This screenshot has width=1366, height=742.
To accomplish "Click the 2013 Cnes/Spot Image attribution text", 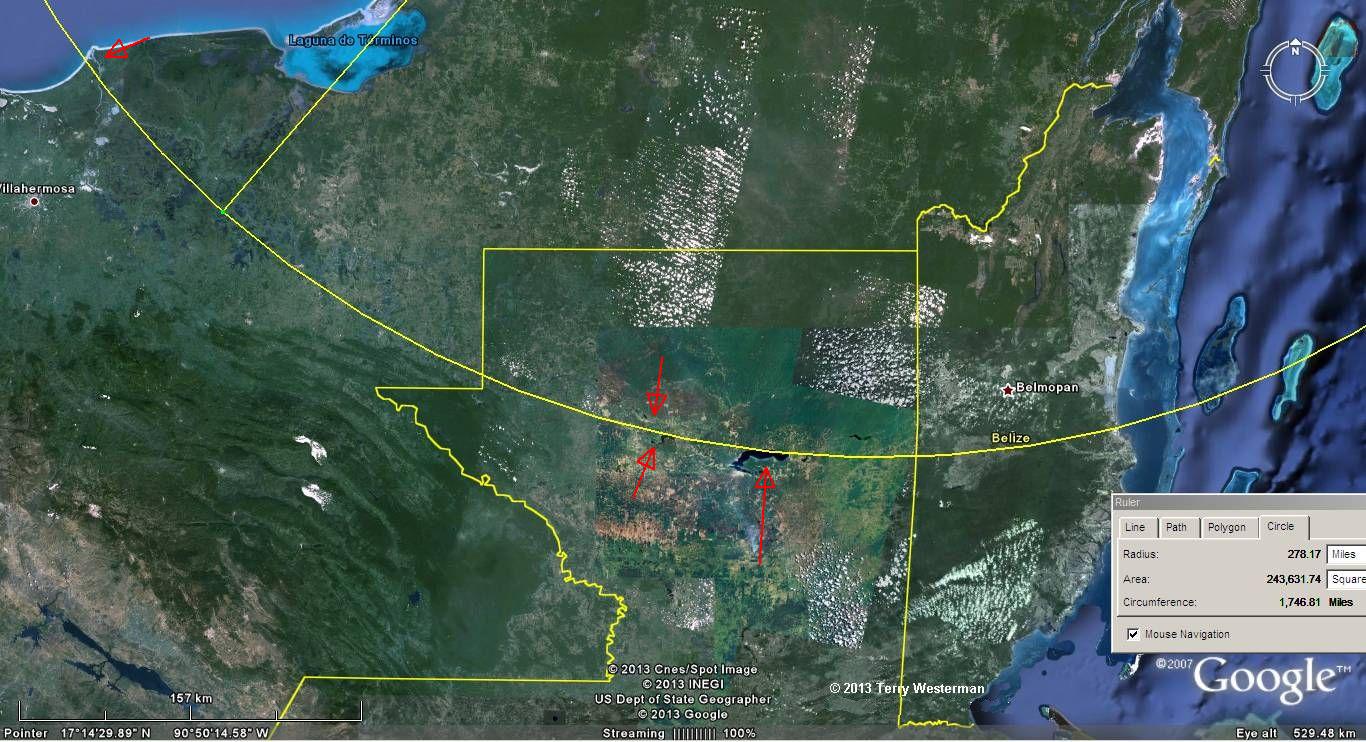I will pyautogui.click(x=683, y=669).
